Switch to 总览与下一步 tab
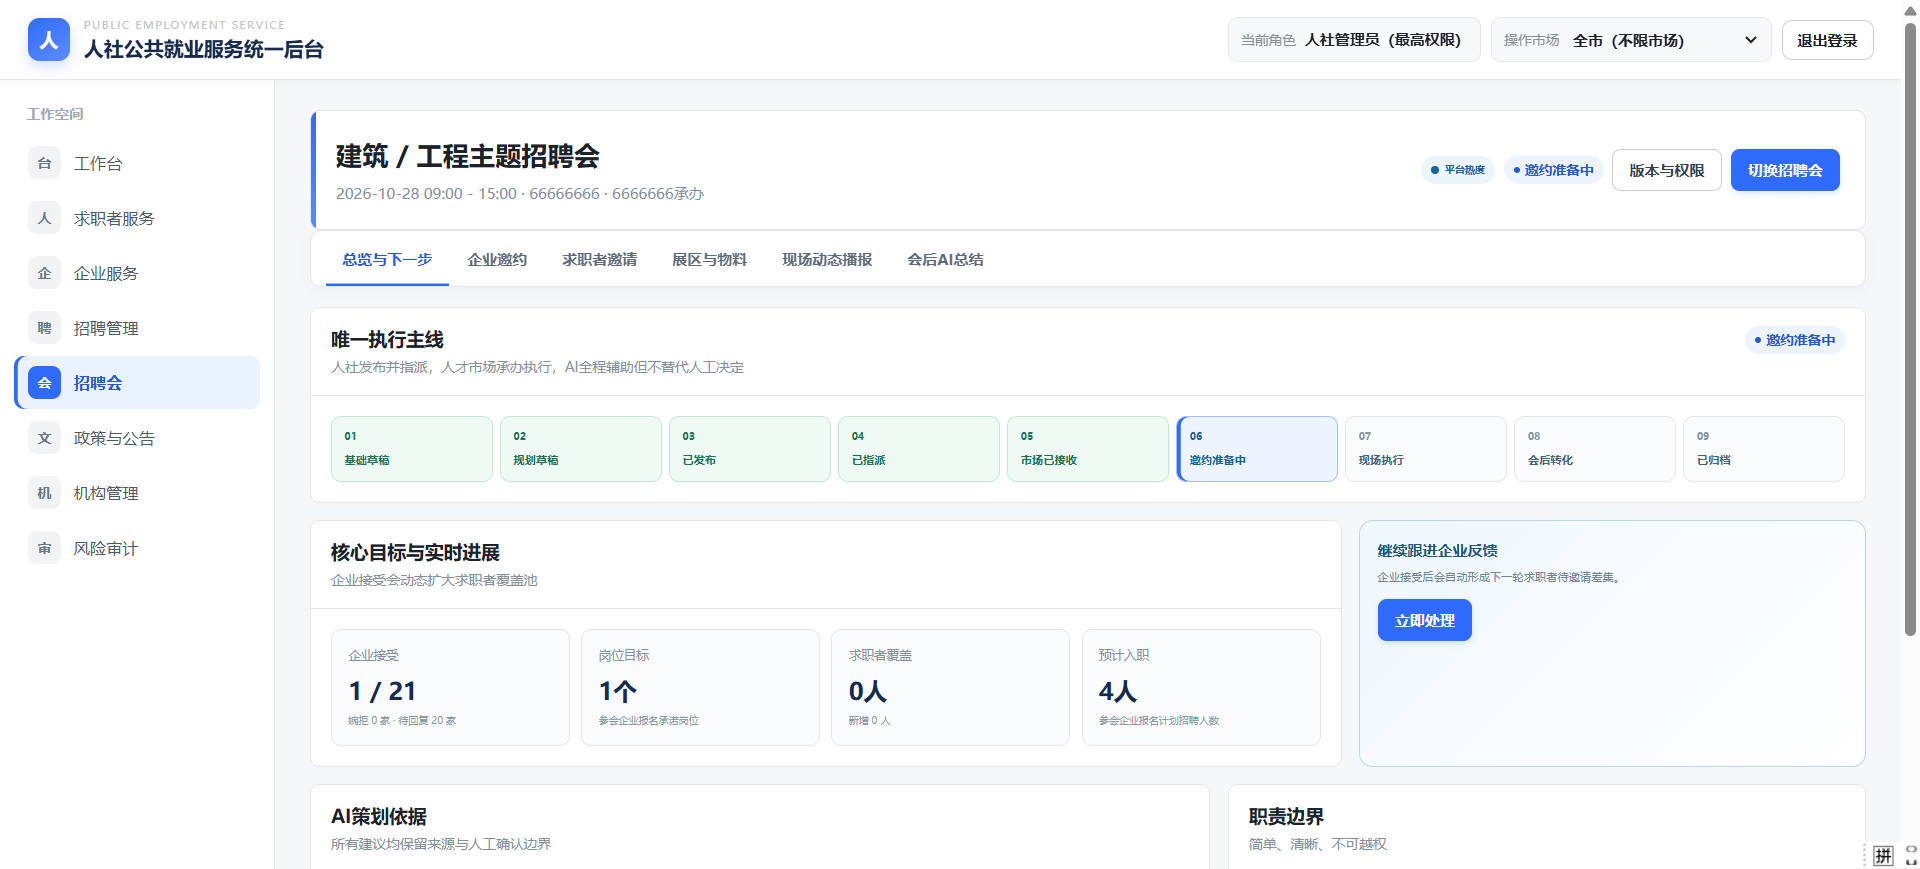 tap(387, 259)
